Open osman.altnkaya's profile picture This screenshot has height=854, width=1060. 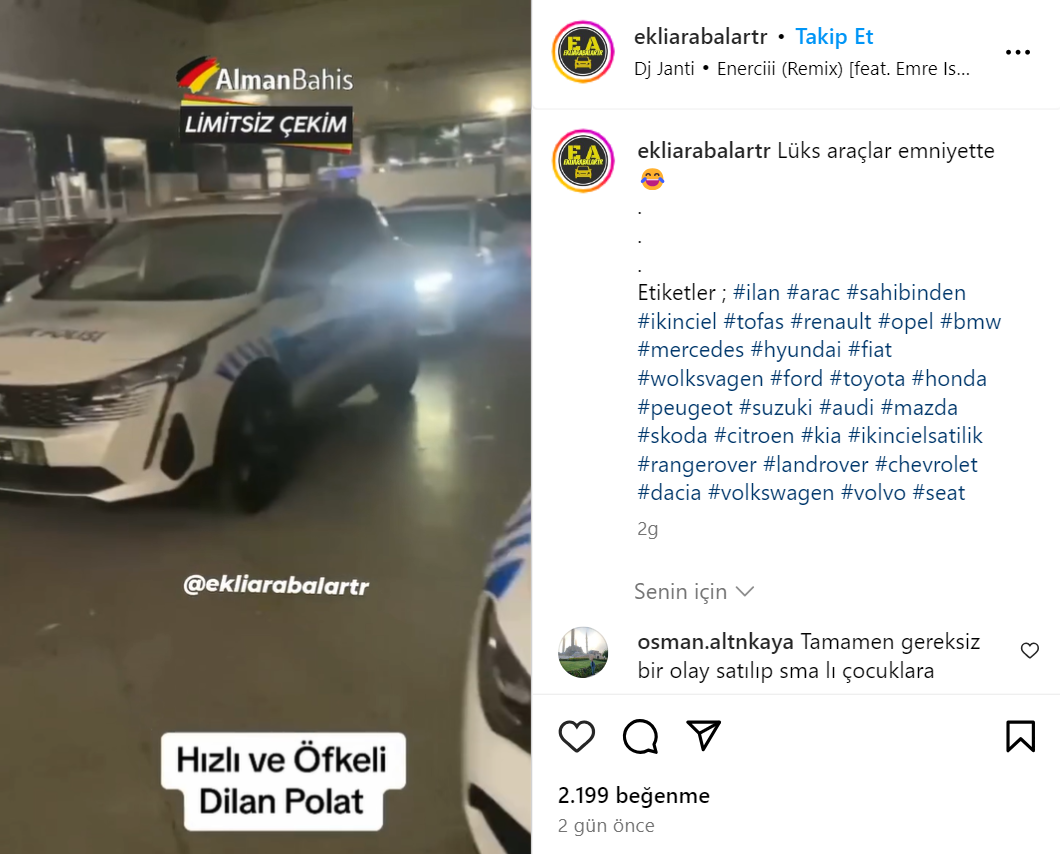point(583,653)
